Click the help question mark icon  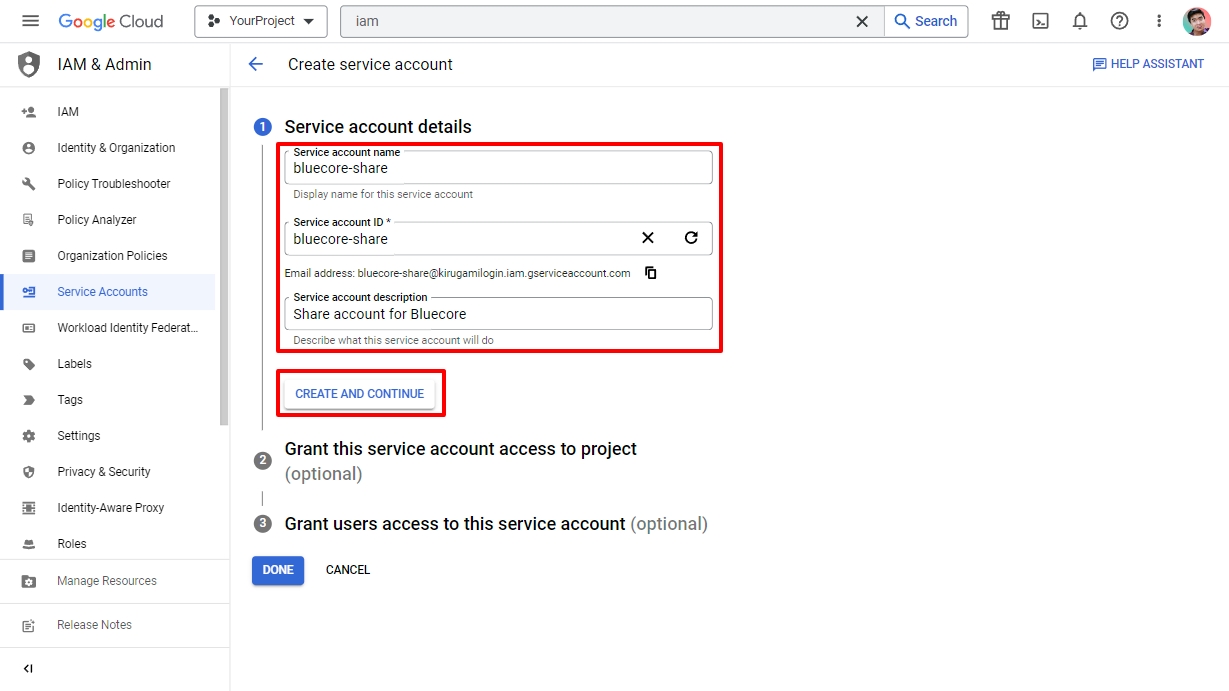[x=1119, y=21]
